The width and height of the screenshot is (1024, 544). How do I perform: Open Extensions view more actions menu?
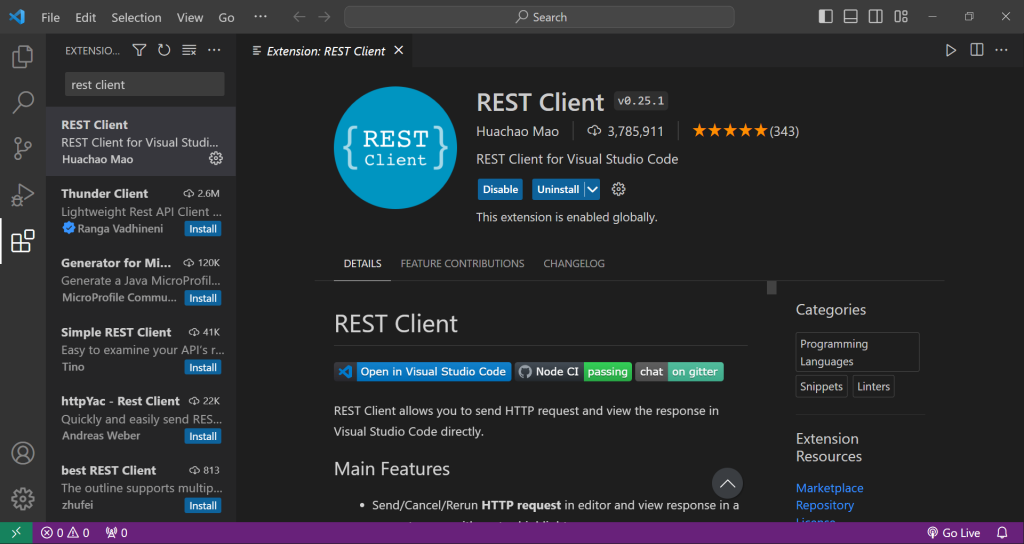(214, 50)
